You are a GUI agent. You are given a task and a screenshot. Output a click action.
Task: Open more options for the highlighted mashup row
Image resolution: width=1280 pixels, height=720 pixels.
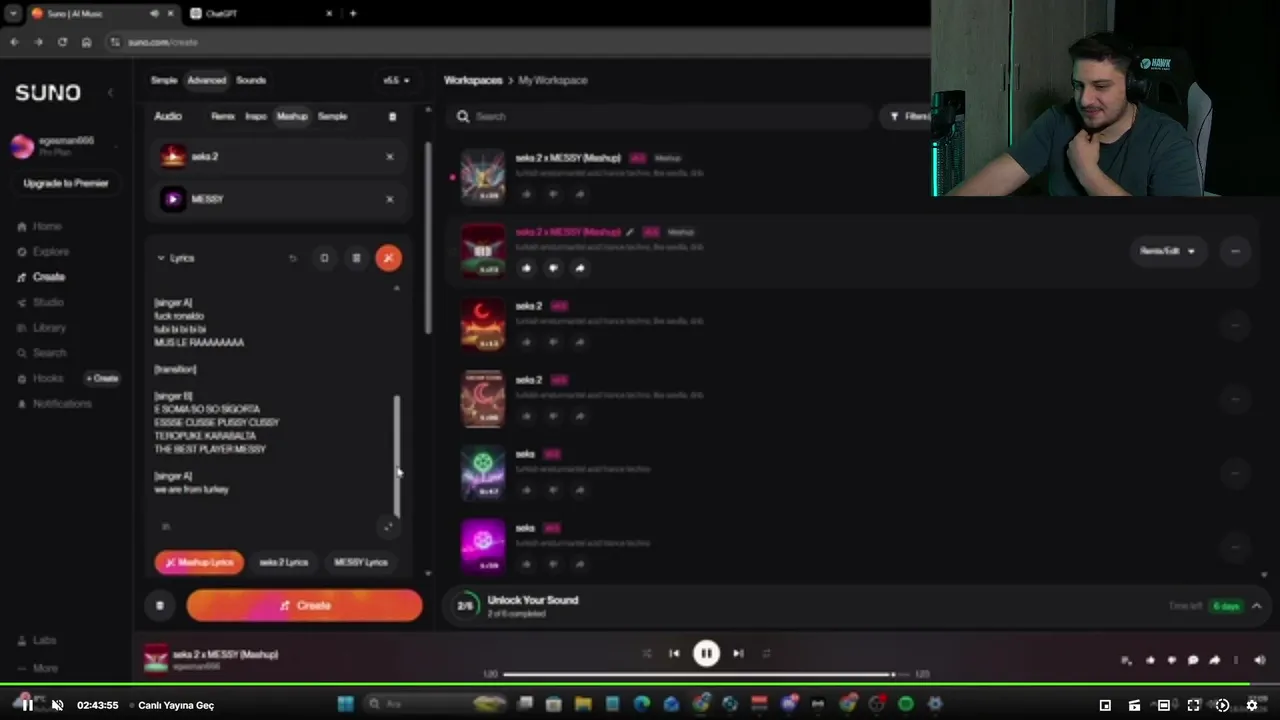coord(1235,251)
